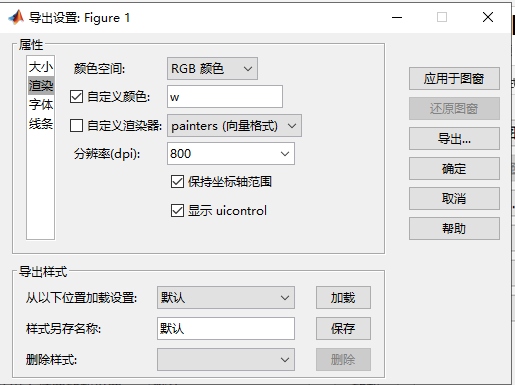The image size is (515, 385).
Task: Open the 删除样式 dropdown list
Action: coord(226,360)
